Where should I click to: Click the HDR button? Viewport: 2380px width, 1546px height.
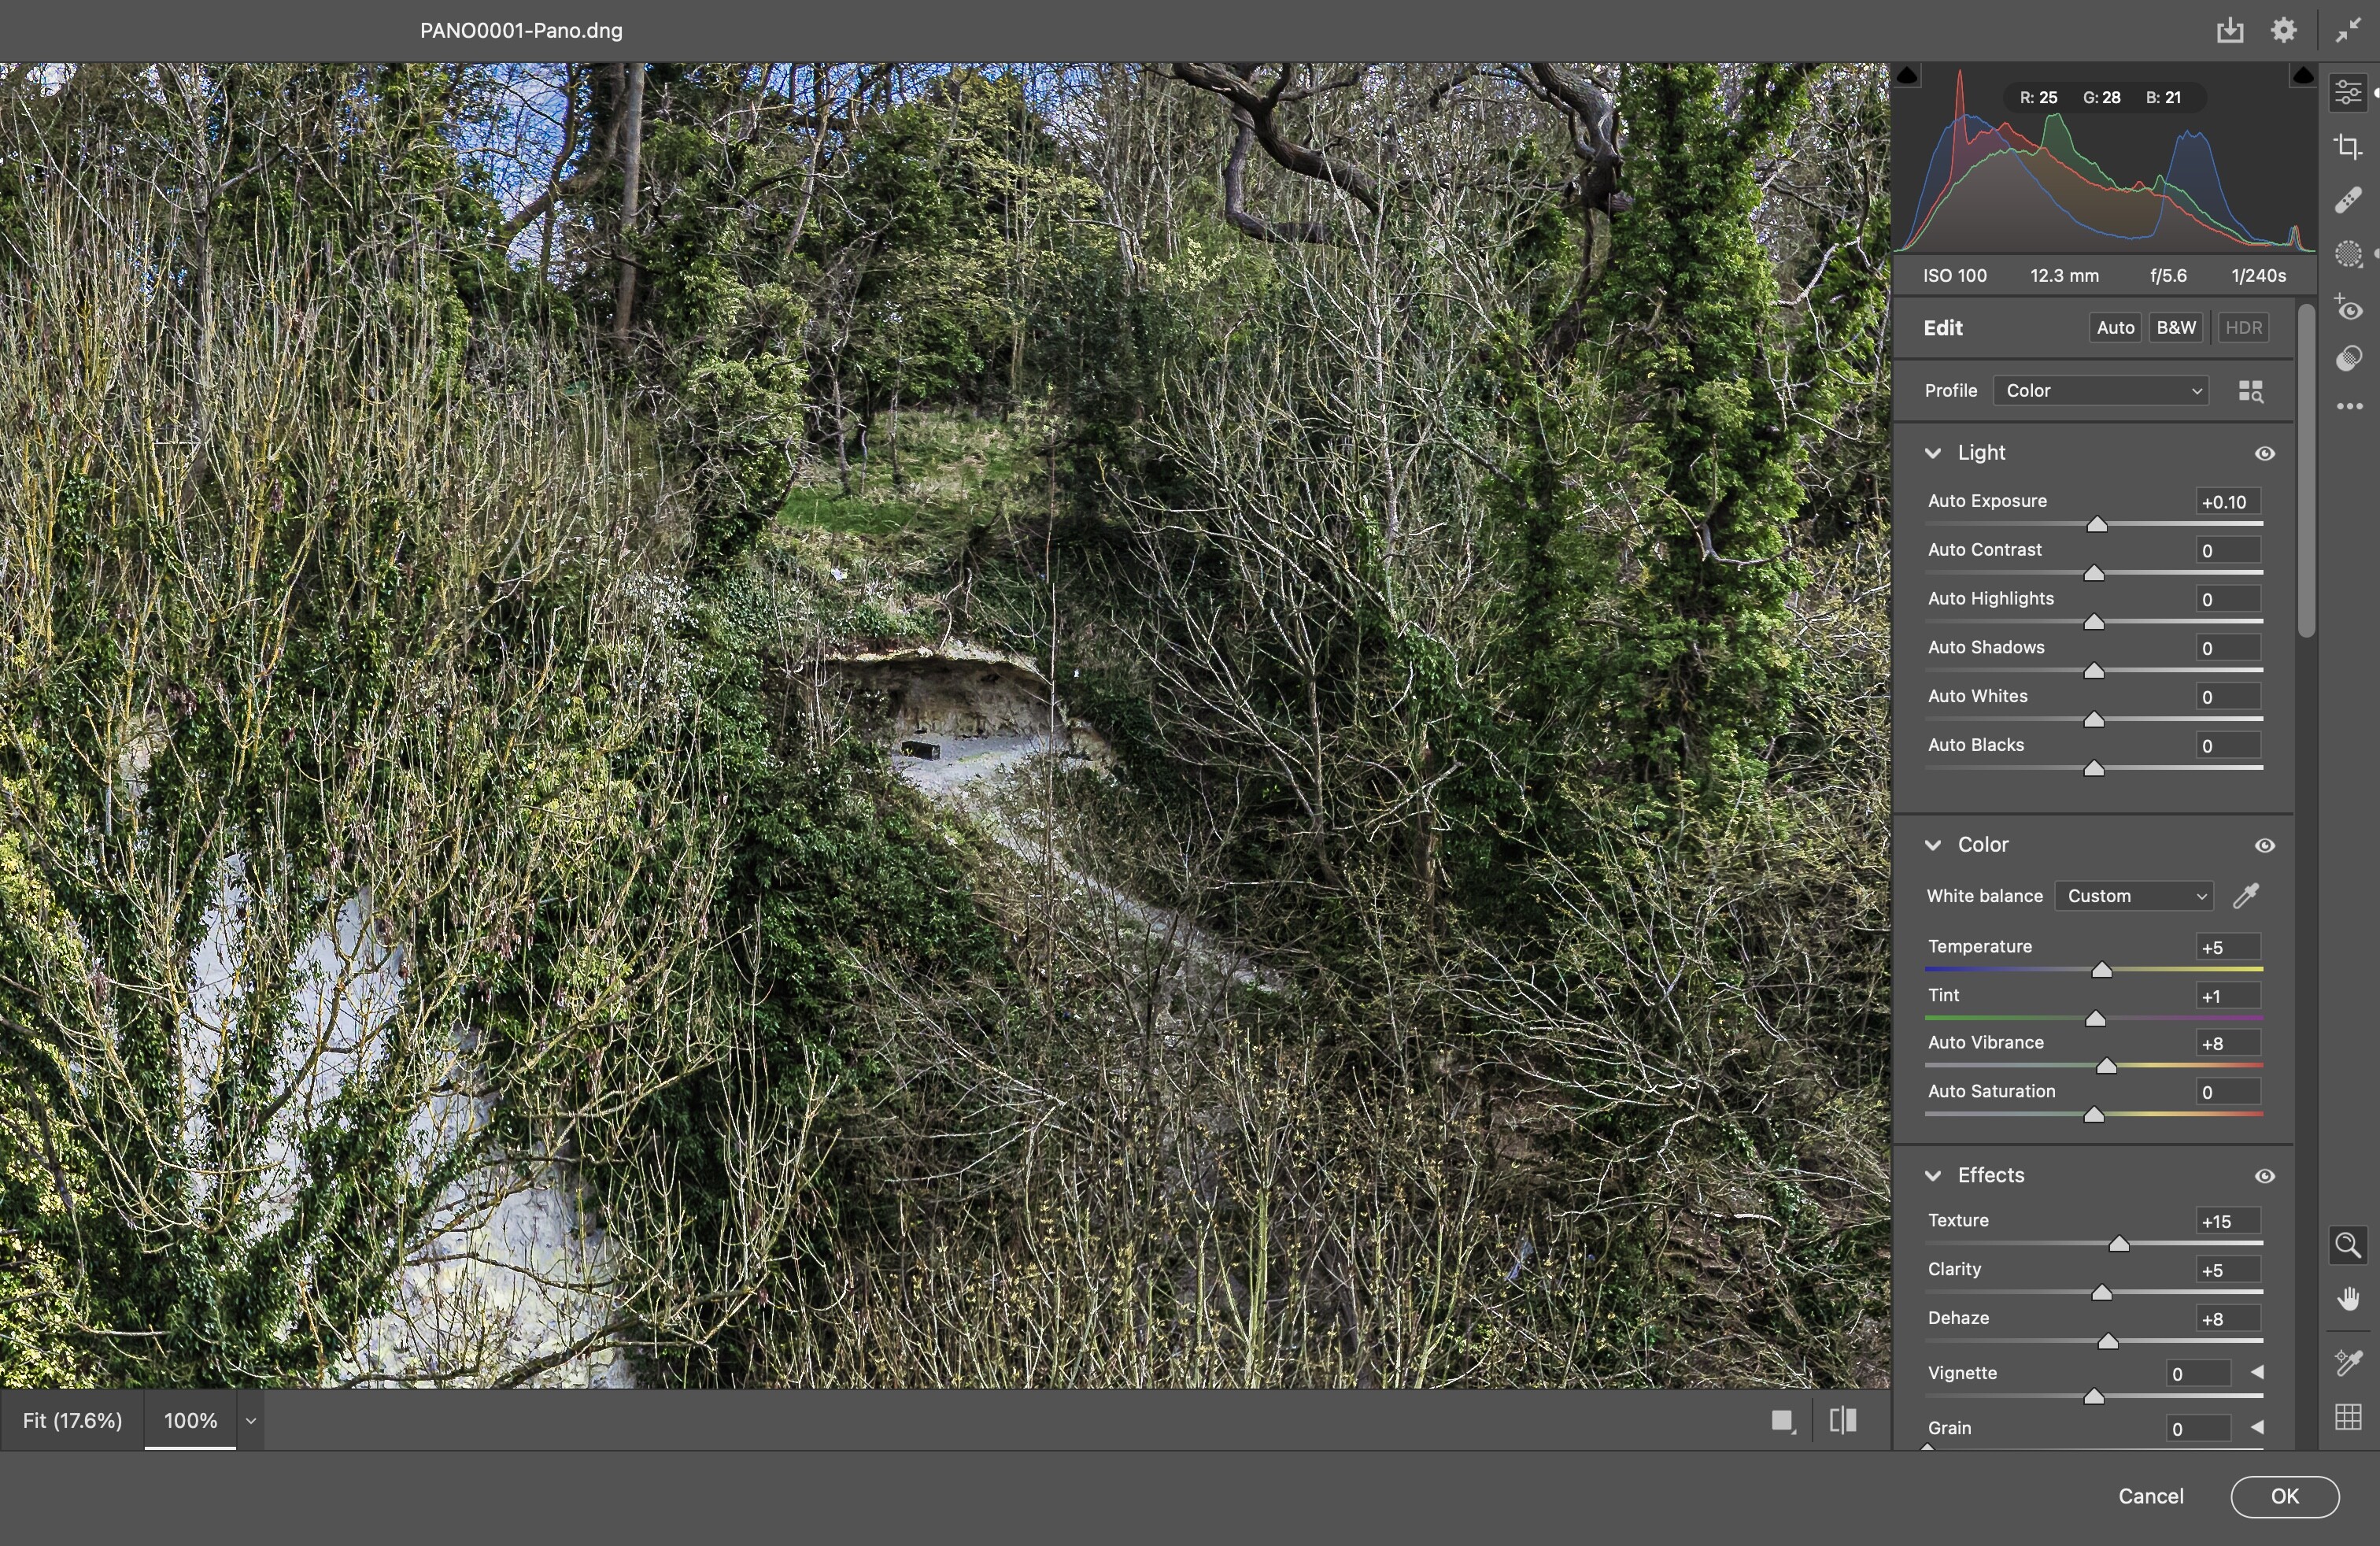point(2243,328)
